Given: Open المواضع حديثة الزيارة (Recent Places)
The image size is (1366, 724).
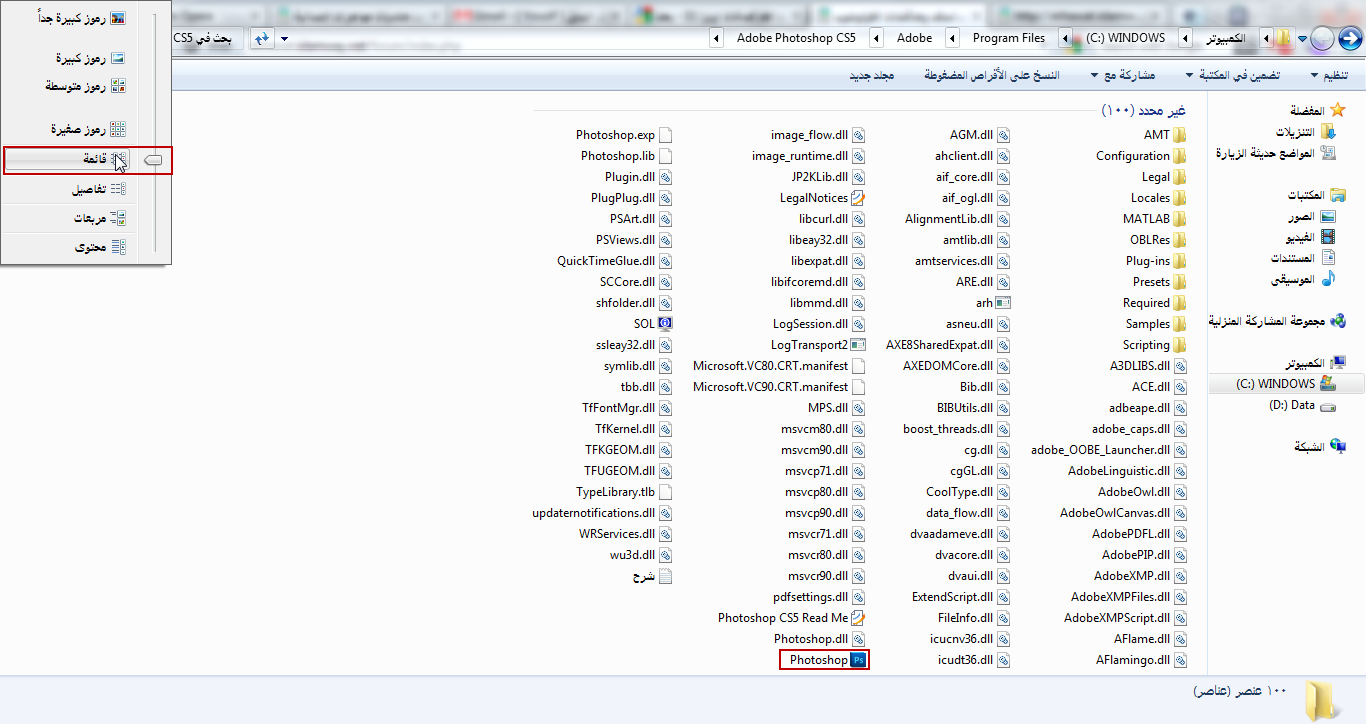Looking at the screenshot, I should (x=1275, y=153).
